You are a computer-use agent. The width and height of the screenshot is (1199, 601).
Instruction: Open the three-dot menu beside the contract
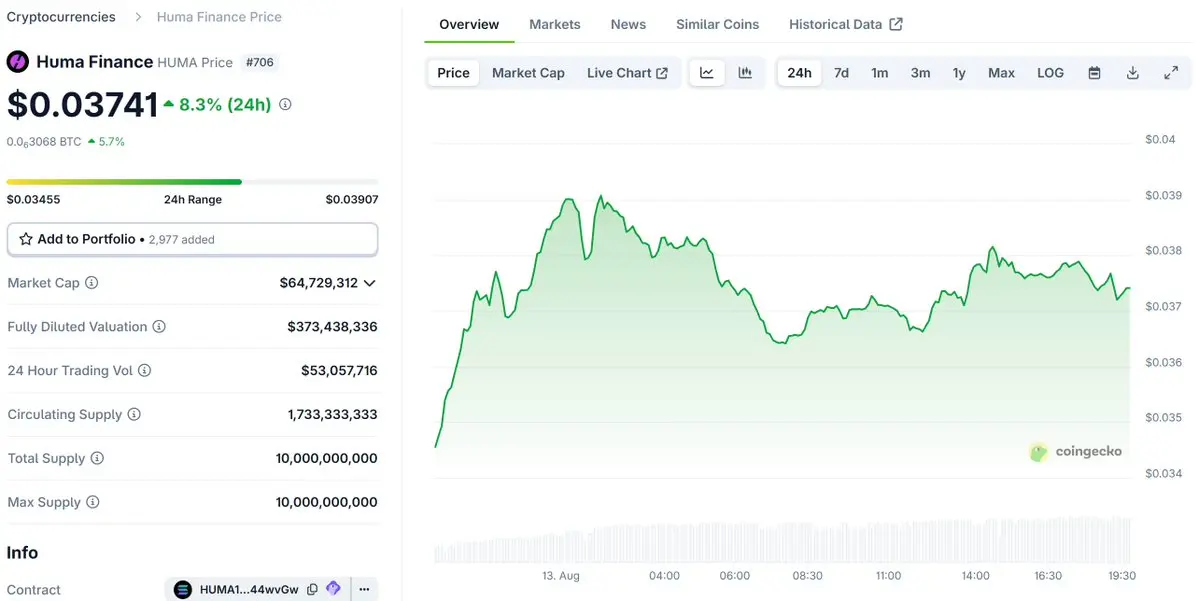pos(364,590)
